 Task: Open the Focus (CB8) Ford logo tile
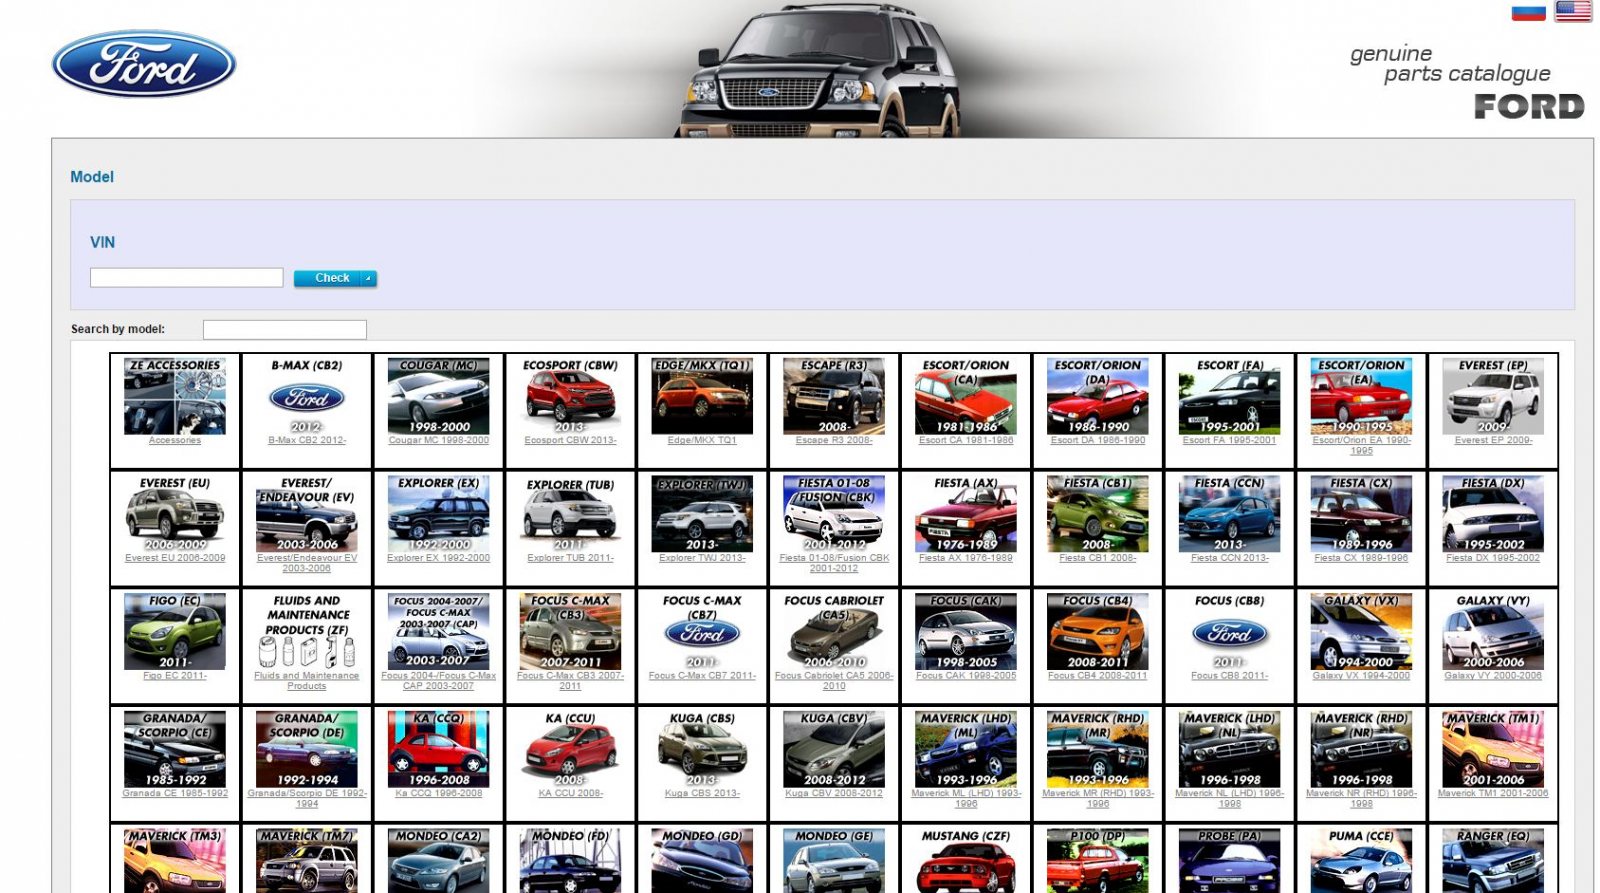(x=1229, y=633)
